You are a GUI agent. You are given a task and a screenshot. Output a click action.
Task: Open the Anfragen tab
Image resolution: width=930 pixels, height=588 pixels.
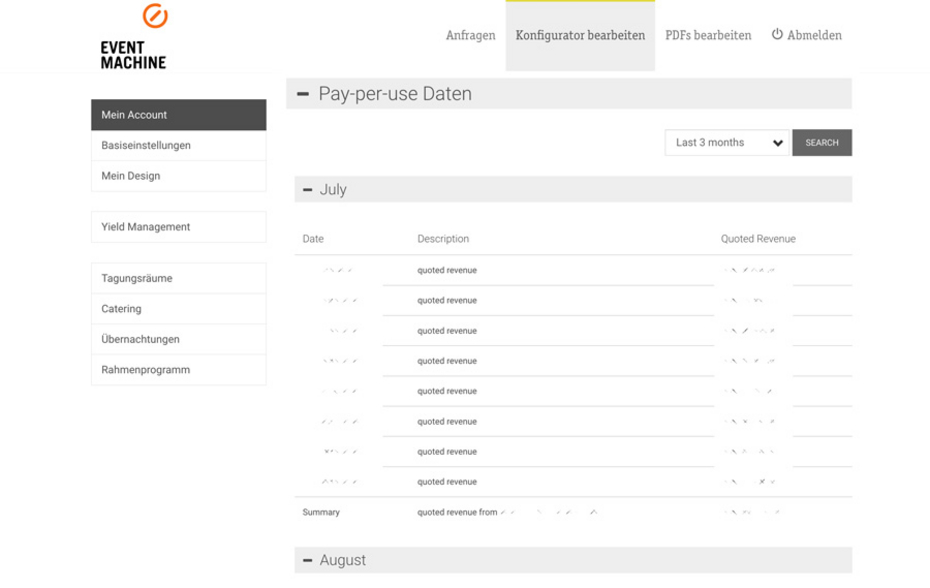(470, 35)
